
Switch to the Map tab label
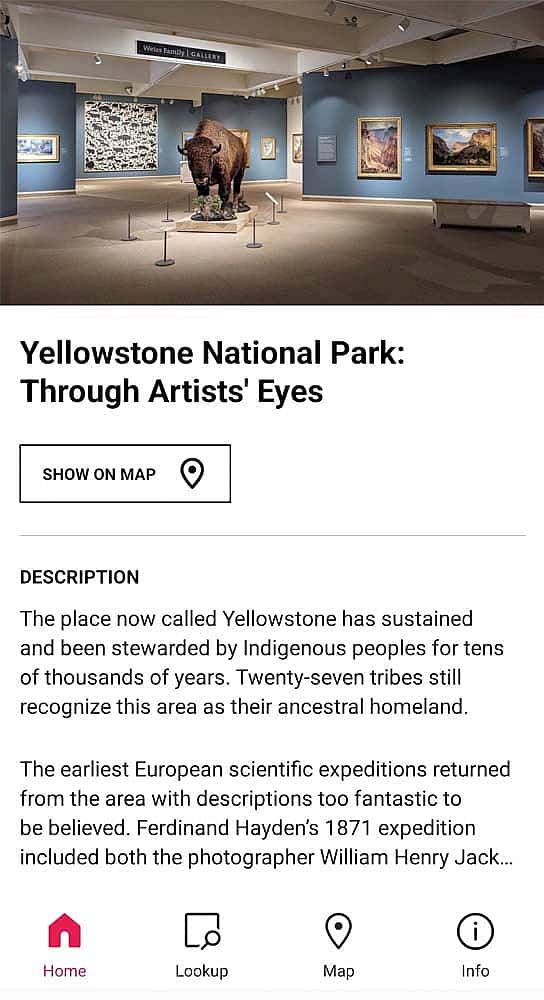coord(338,971)
